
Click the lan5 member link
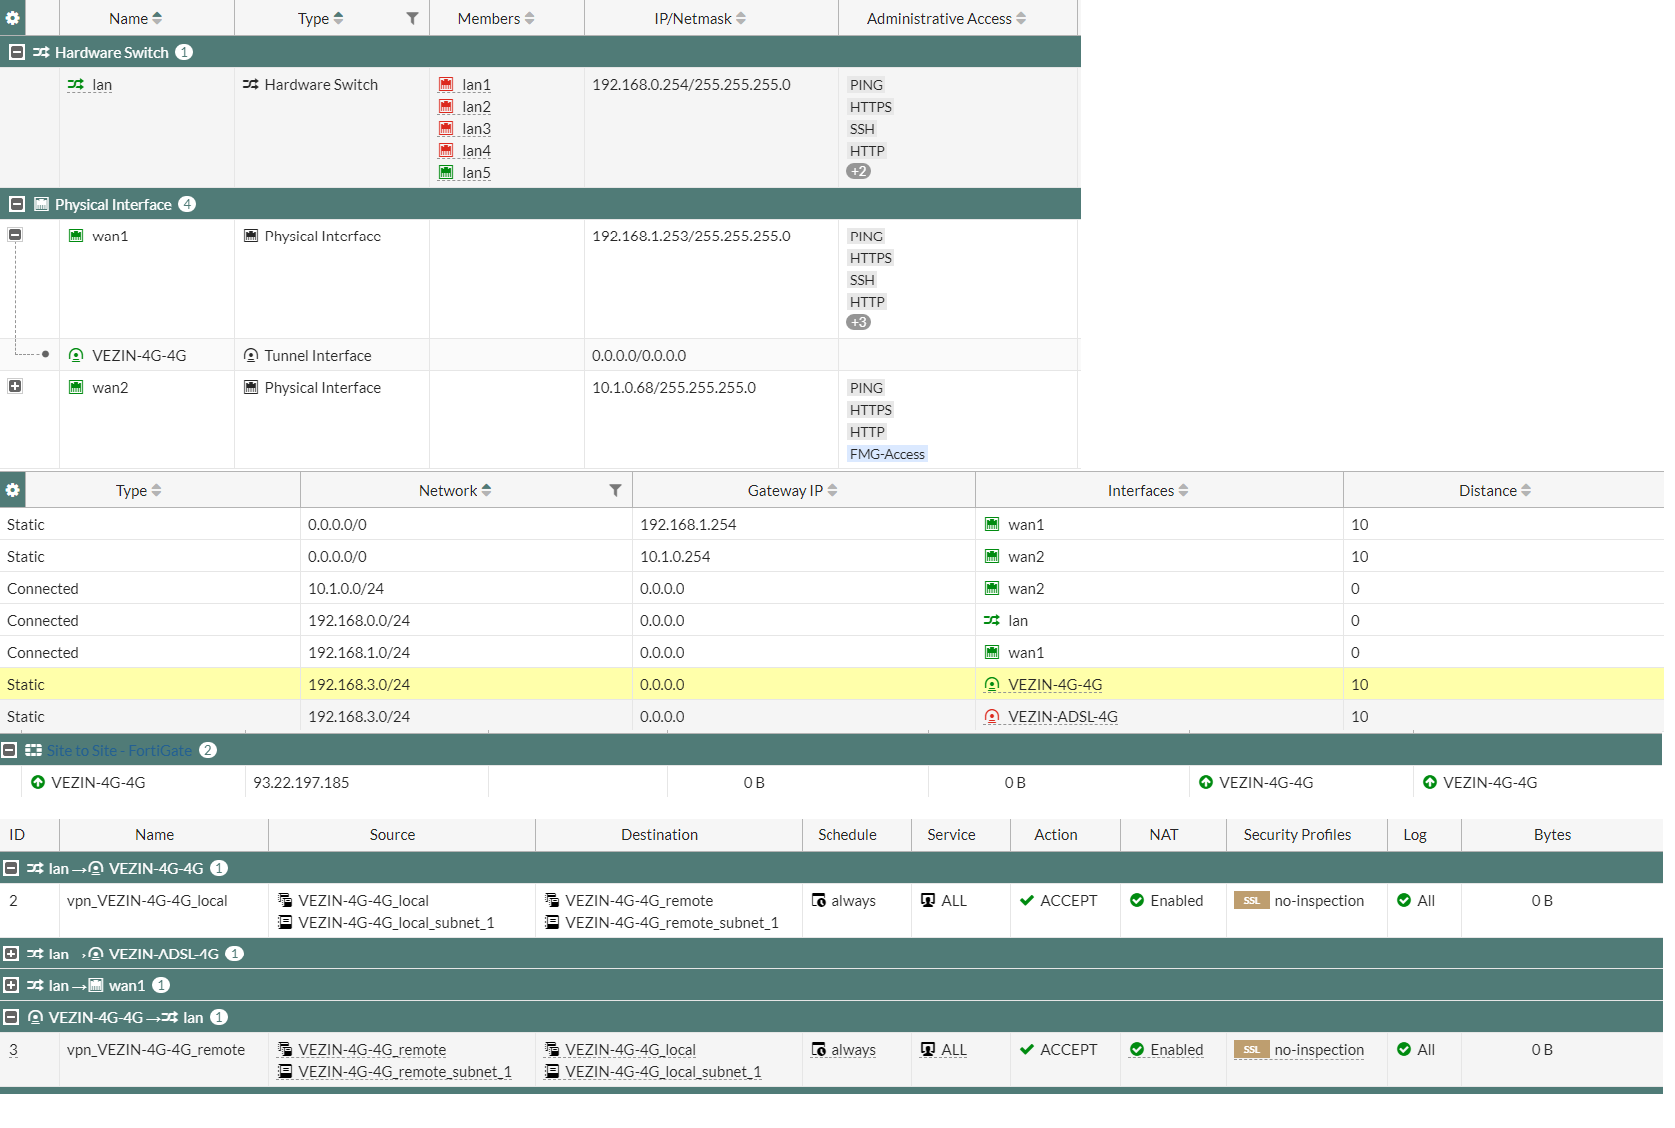(x=476, y=173)
